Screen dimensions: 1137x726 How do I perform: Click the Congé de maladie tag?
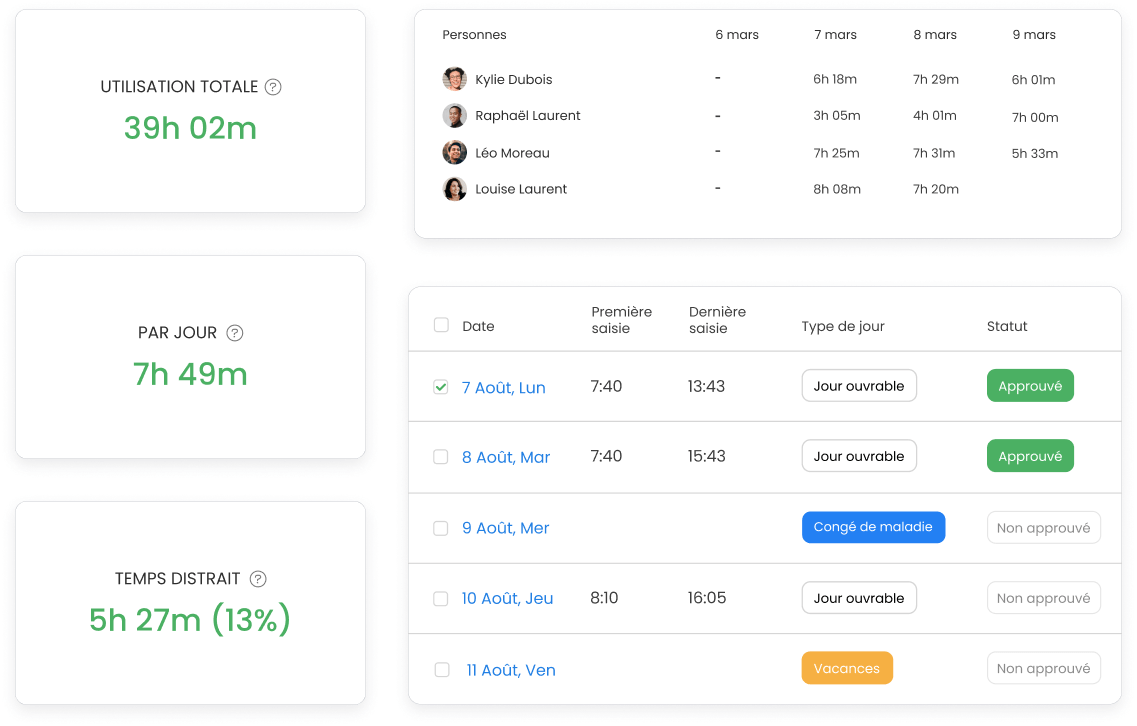coord(873,527)
